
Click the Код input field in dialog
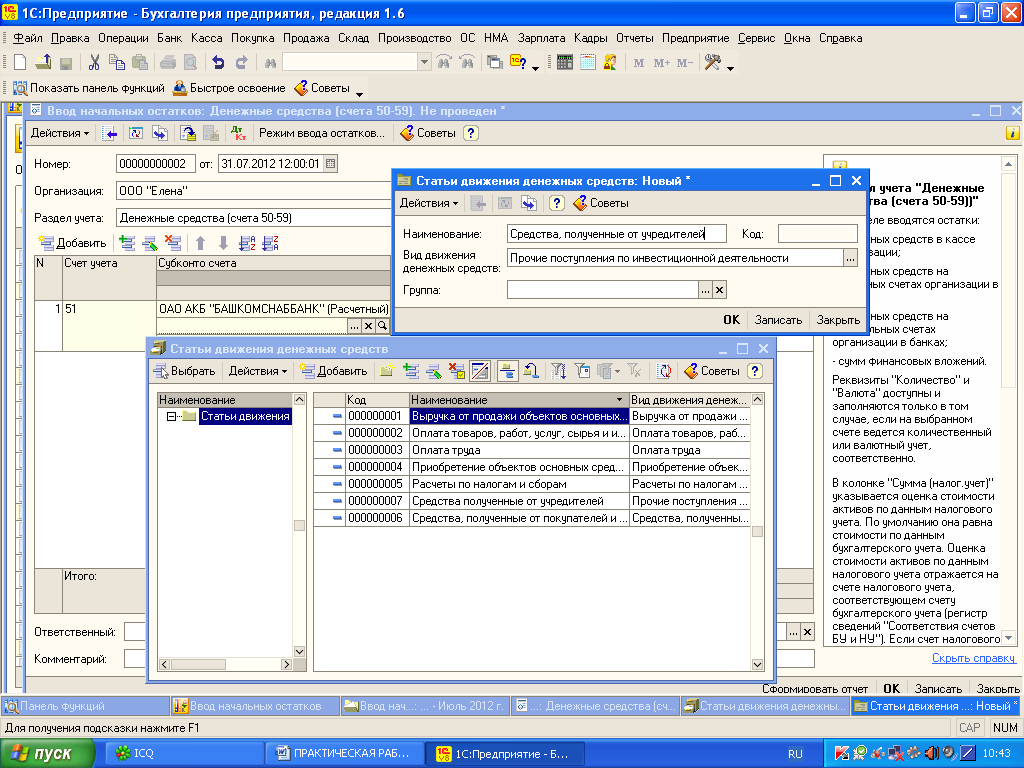(818, 234)
